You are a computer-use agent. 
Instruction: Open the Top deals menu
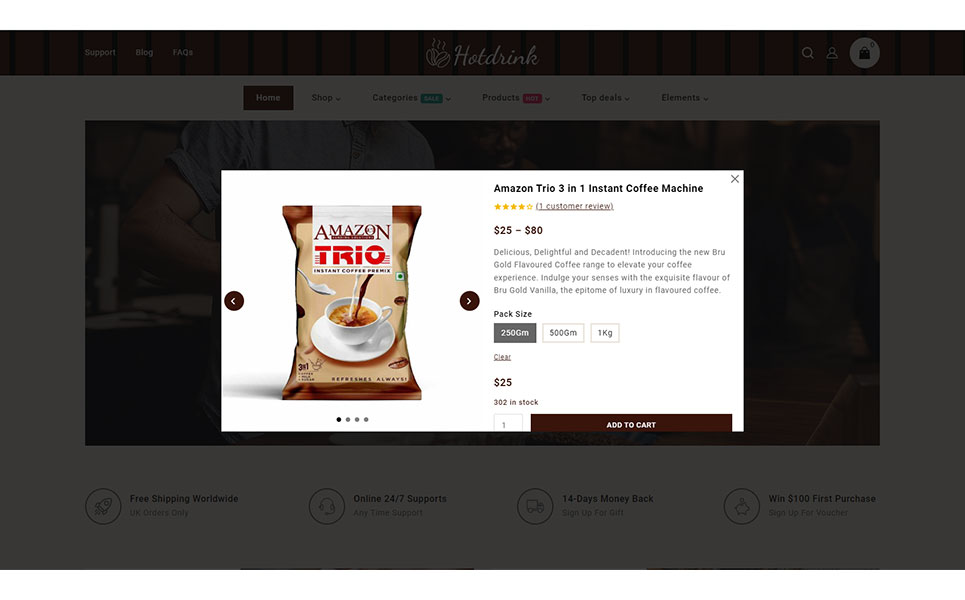pyautogui.click(x=605, y=98)
